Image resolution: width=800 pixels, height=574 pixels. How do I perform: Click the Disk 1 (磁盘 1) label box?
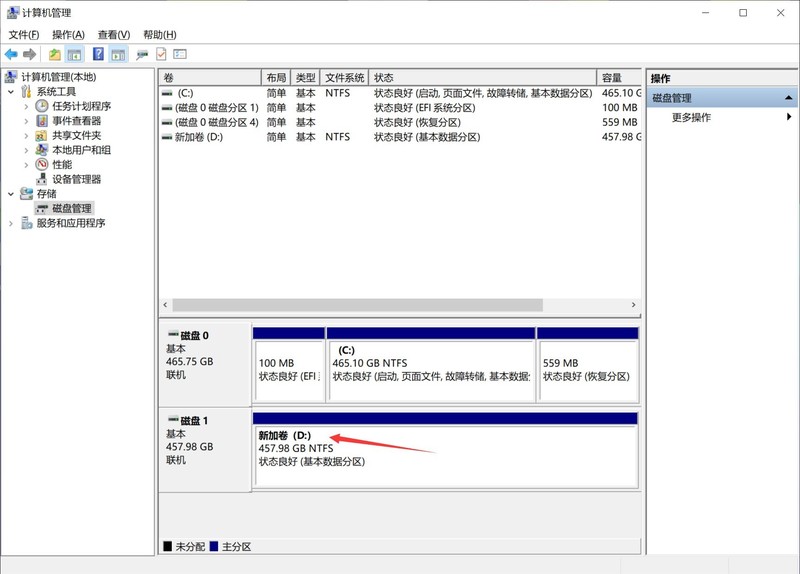click(x=205, y=450)
